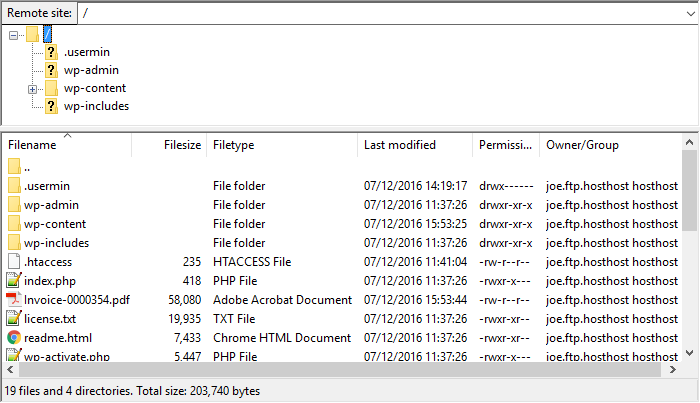
Task: Click the parent directory '..' folder icon
Action: [14, 166]
